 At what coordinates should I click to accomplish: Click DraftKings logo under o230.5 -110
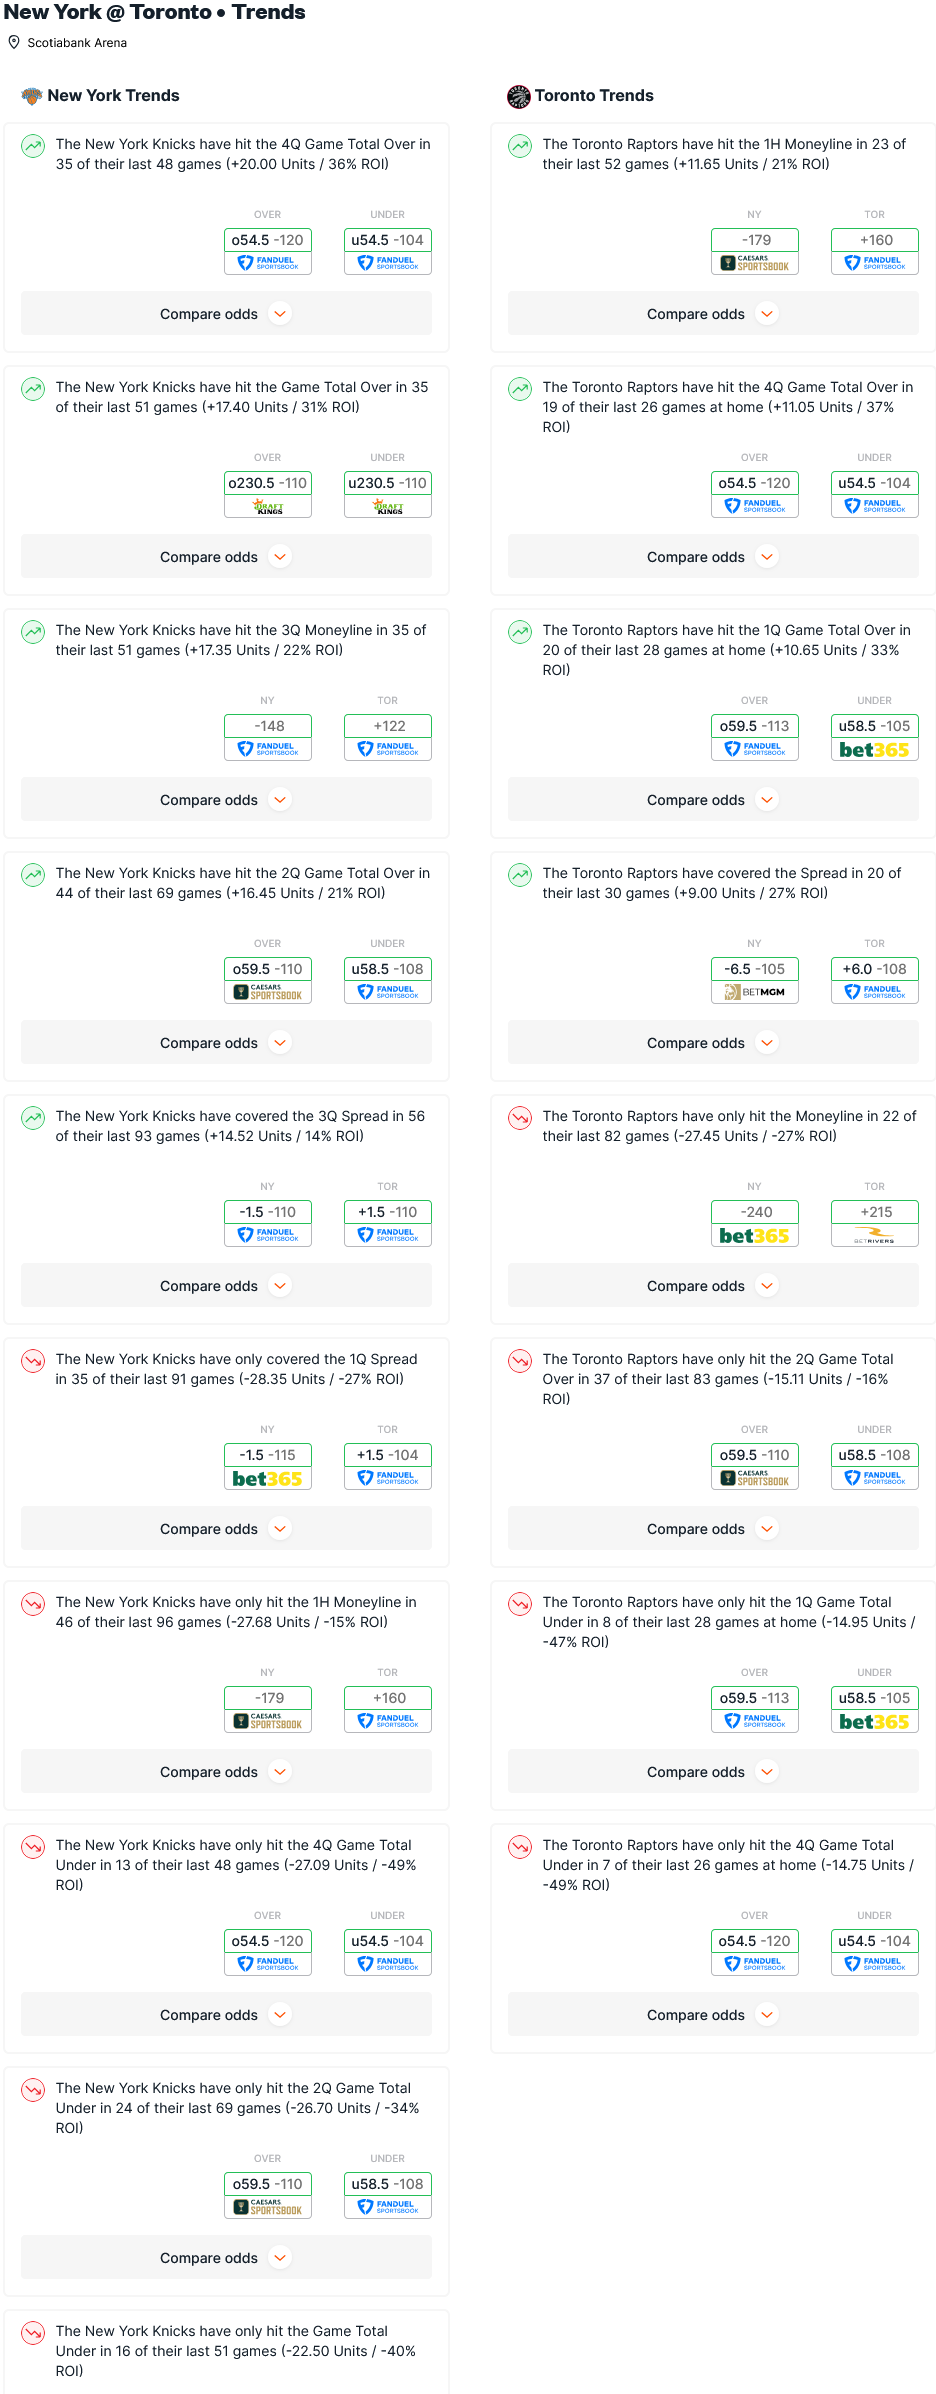pyautogui.click(x=268, y=507)
